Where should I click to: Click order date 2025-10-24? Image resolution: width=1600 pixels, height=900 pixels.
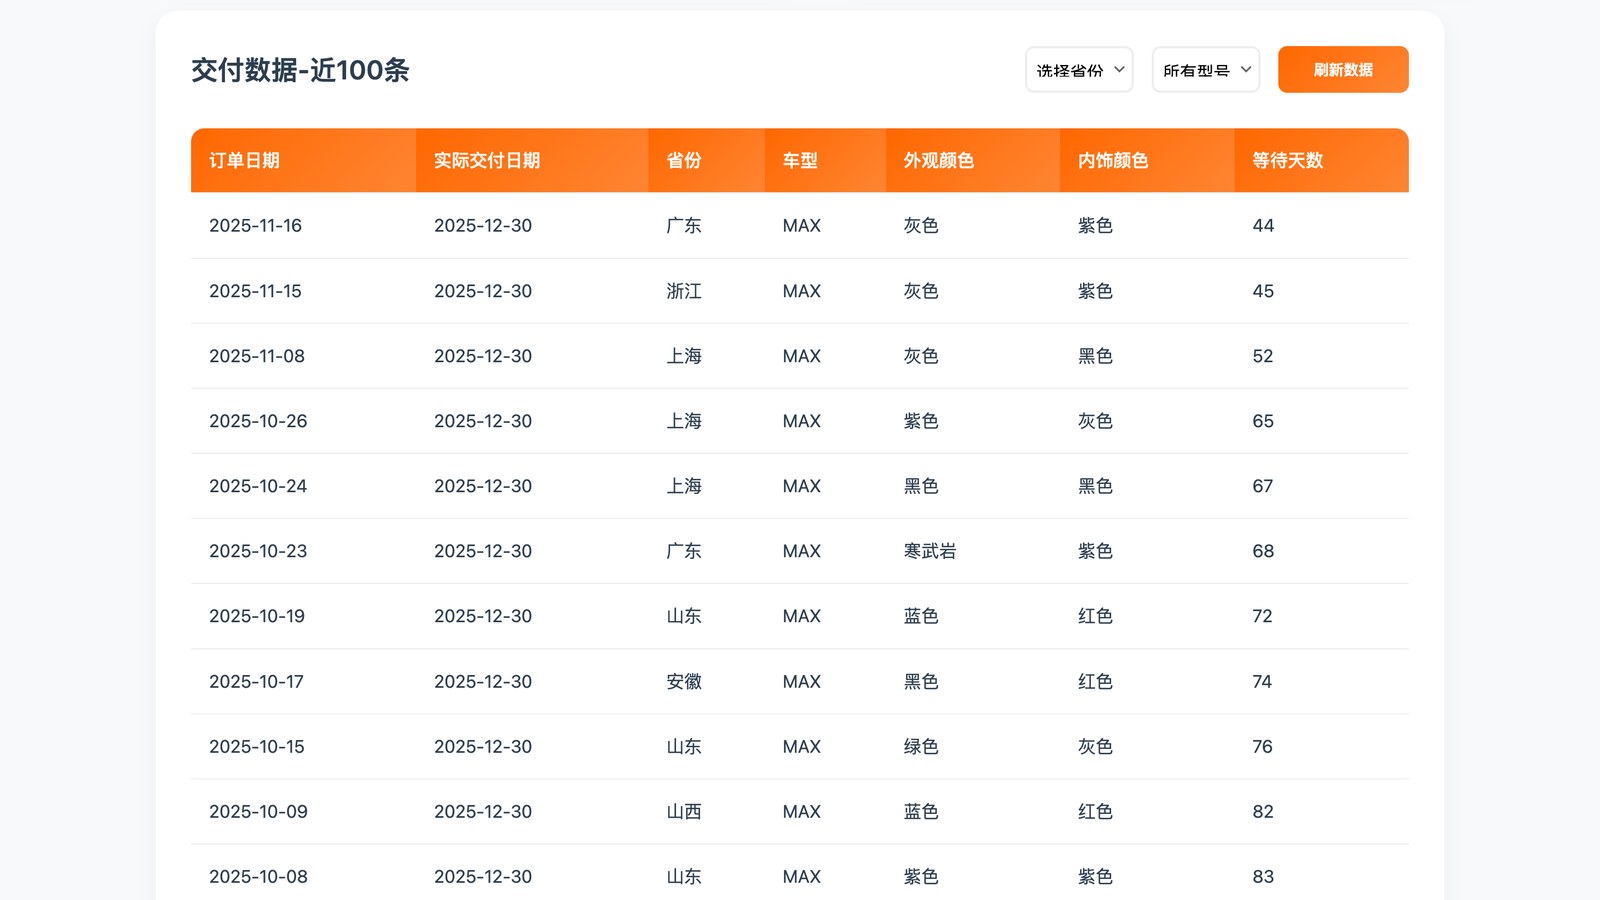(x=258, y=486)
